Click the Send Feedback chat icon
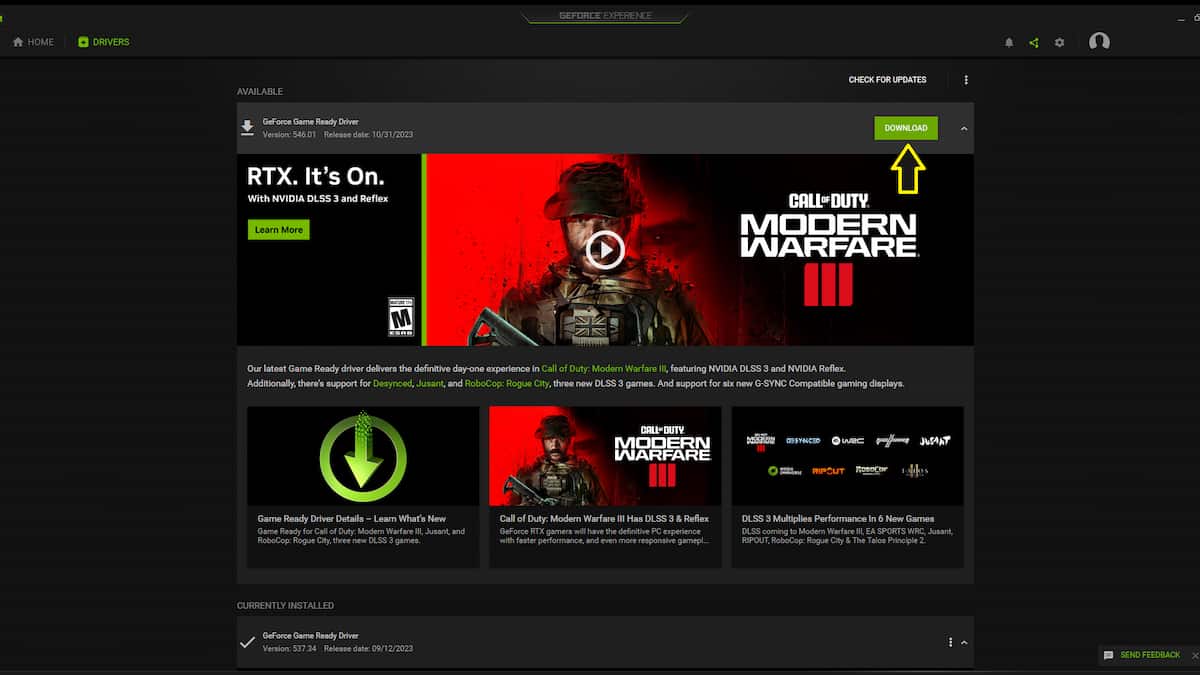The width and height of the screenshot is (1200, 675). (x=1108, y=655)
